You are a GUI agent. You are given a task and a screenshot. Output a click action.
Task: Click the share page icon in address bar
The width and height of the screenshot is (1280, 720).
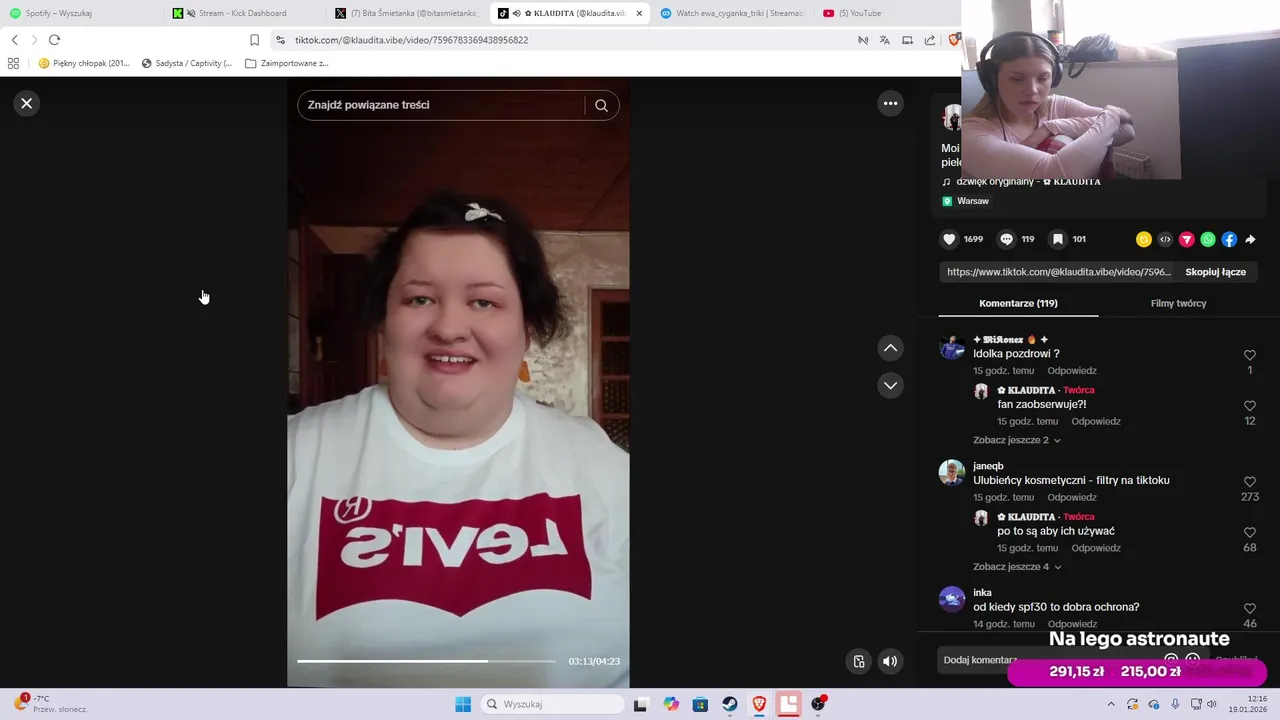[x=930, y=40]
